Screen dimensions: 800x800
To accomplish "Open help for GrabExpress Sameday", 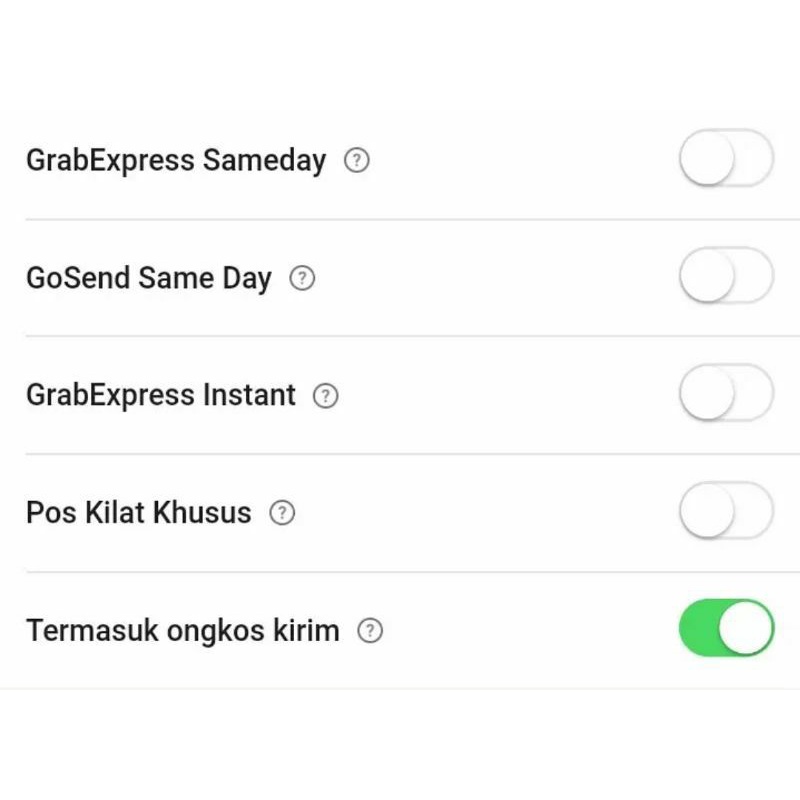I will pyautogui.click(x=357, y=160).
